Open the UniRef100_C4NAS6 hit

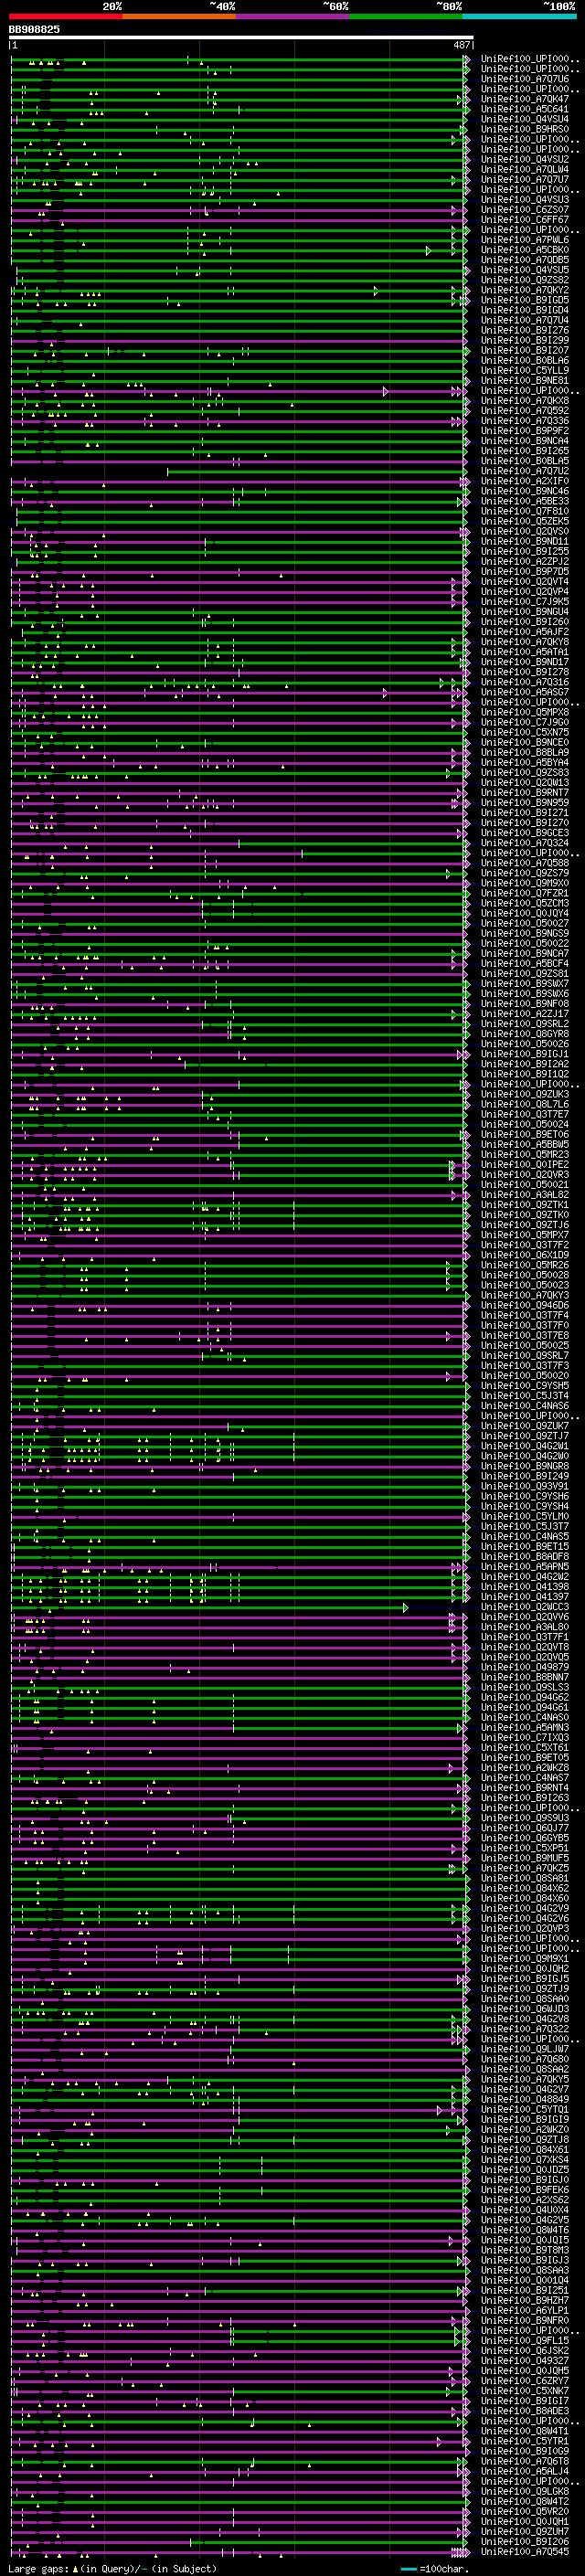tap(524, 1406)
